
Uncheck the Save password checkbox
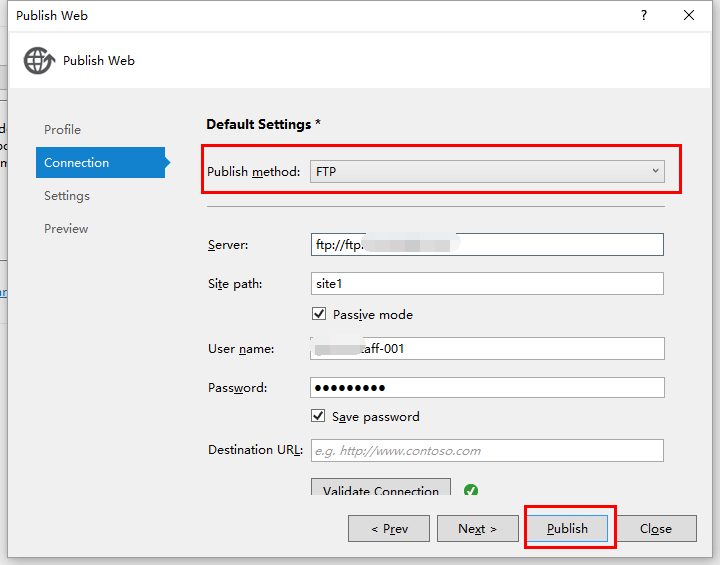[x=319, y=416]
